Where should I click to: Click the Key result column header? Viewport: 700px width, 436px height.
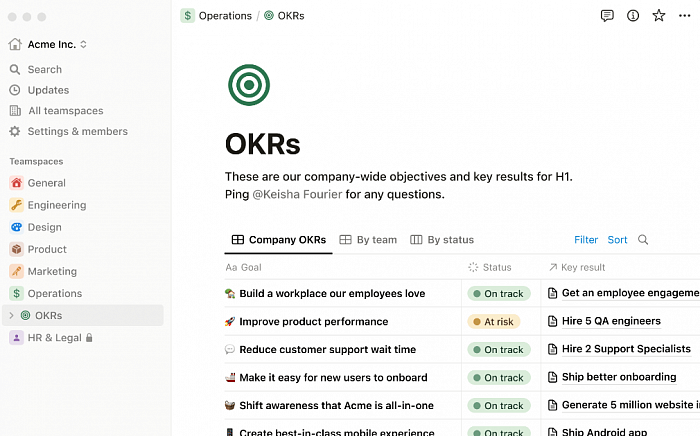click(577, 267)
